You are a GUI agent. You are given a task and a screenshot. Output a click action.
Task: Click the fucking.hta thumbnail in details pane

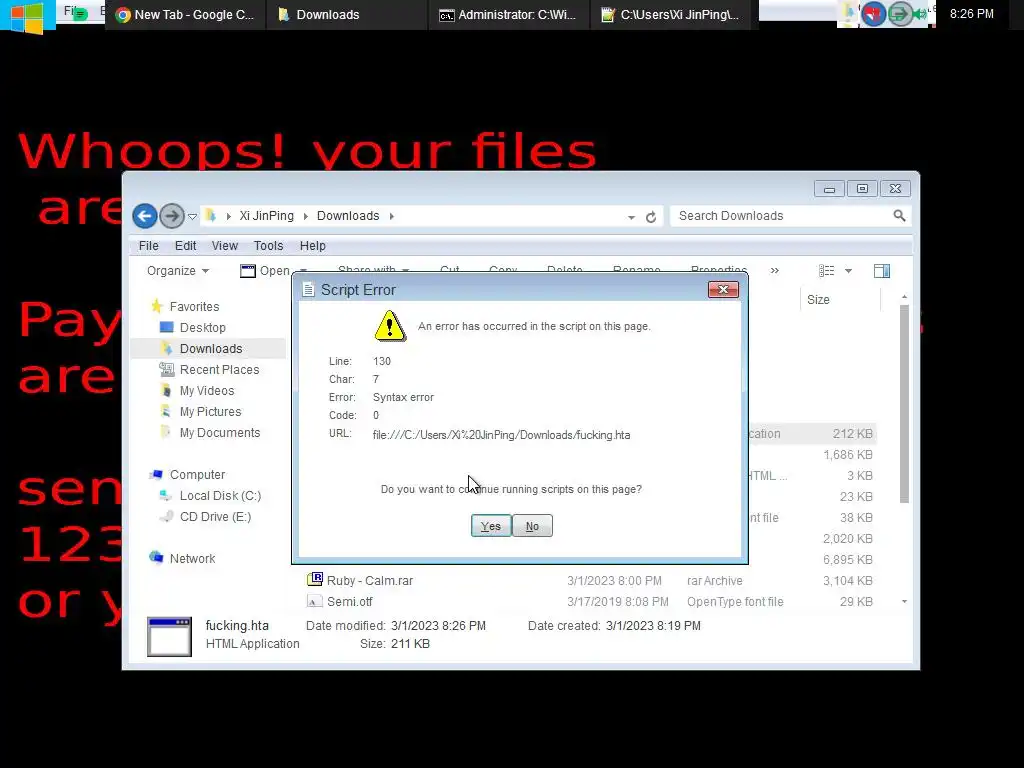pyautogui.click(x=169, y=635)
